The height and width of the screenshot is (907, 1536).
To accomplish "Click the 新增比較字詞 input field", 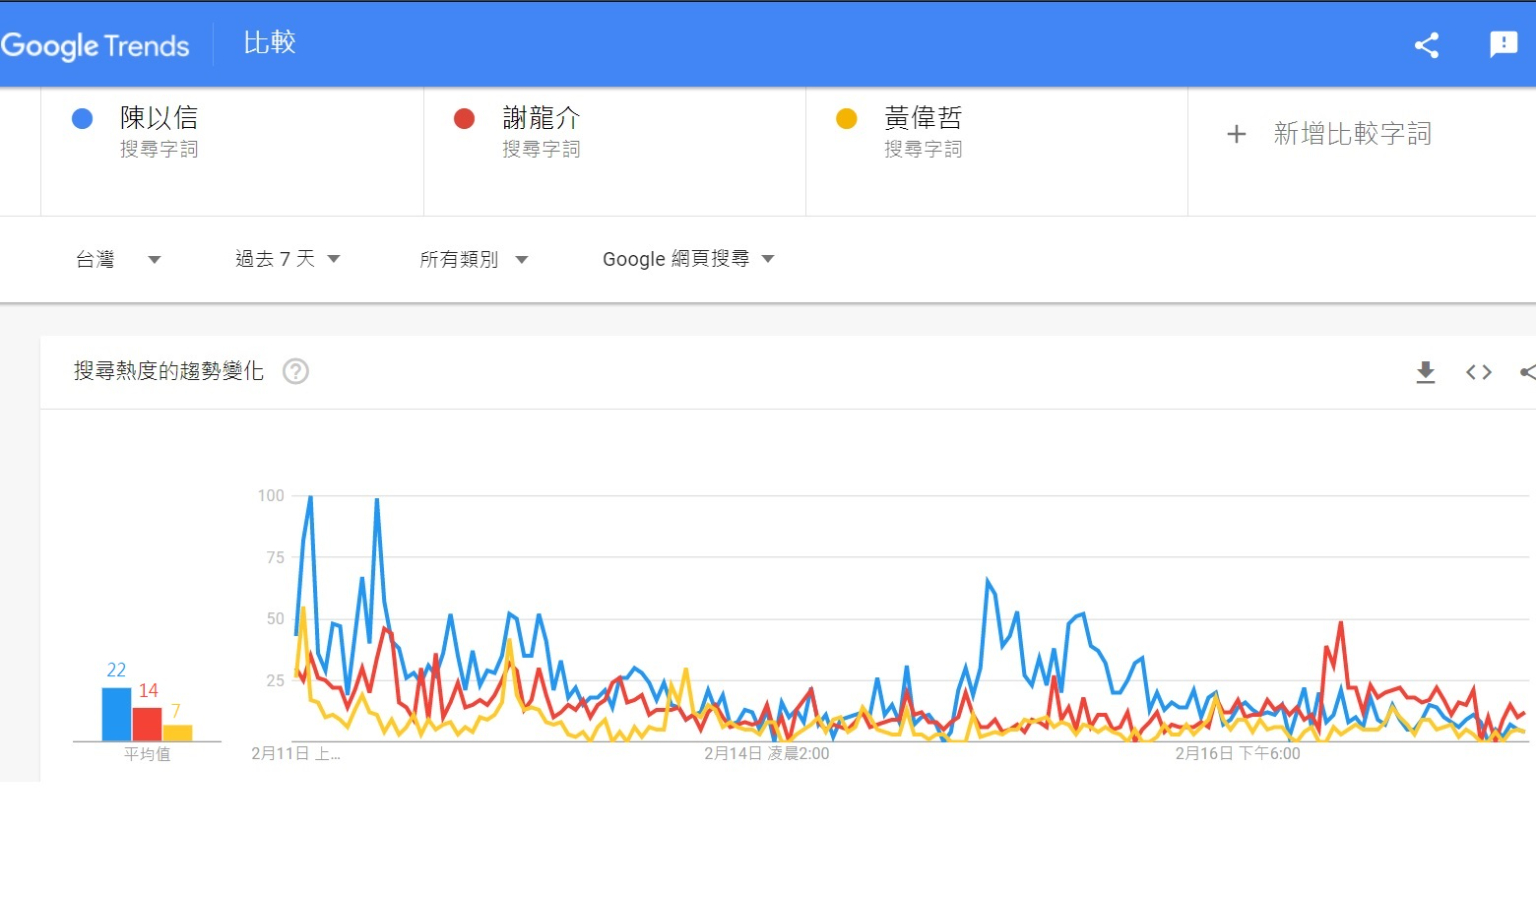I will pos(1352,134).
